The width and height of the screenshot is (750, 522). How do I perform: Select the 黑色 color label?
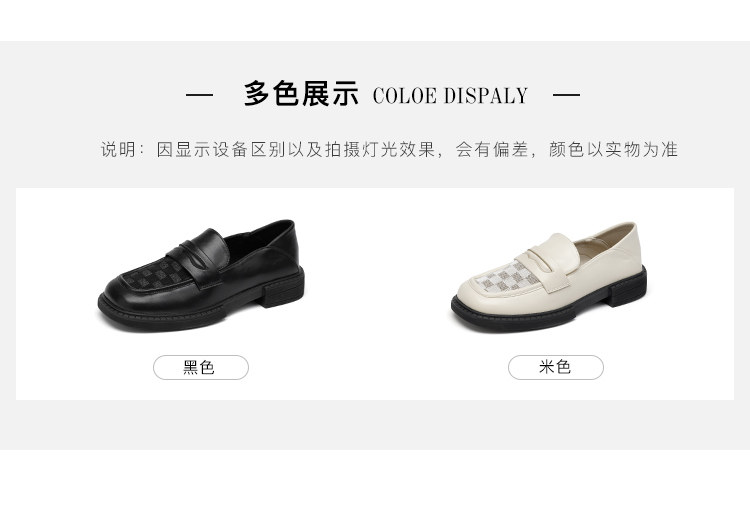[x=200, y=367]
